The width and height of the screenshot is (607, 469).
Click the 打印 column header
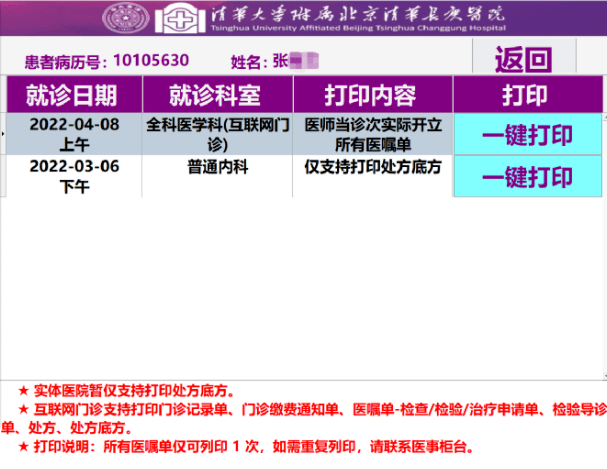tap(528, 95)
